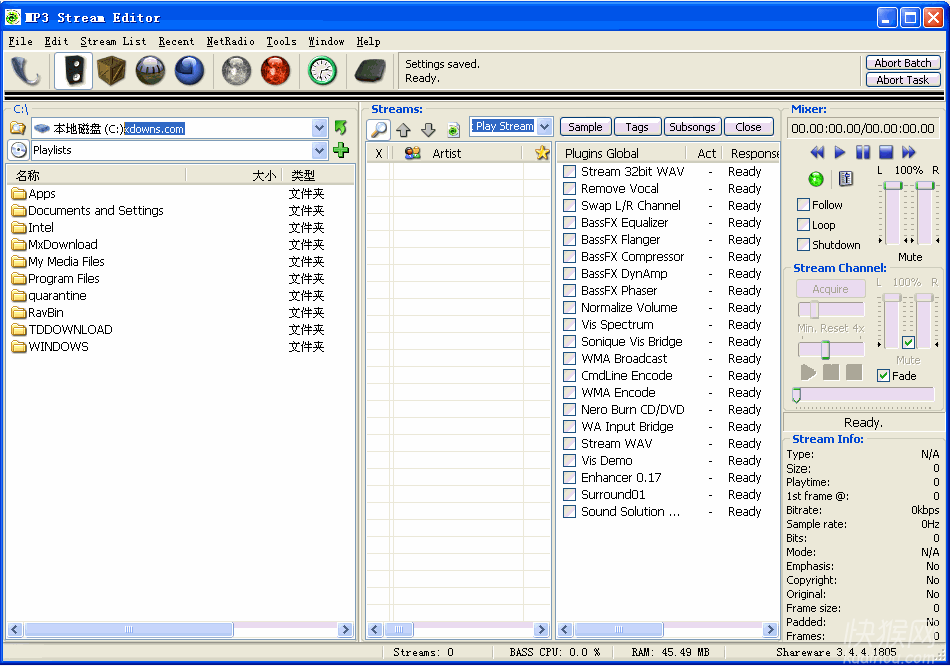Start playback with the Mixer play button
The width and height of the screenshot is (950, 666).
coord(840,152)
